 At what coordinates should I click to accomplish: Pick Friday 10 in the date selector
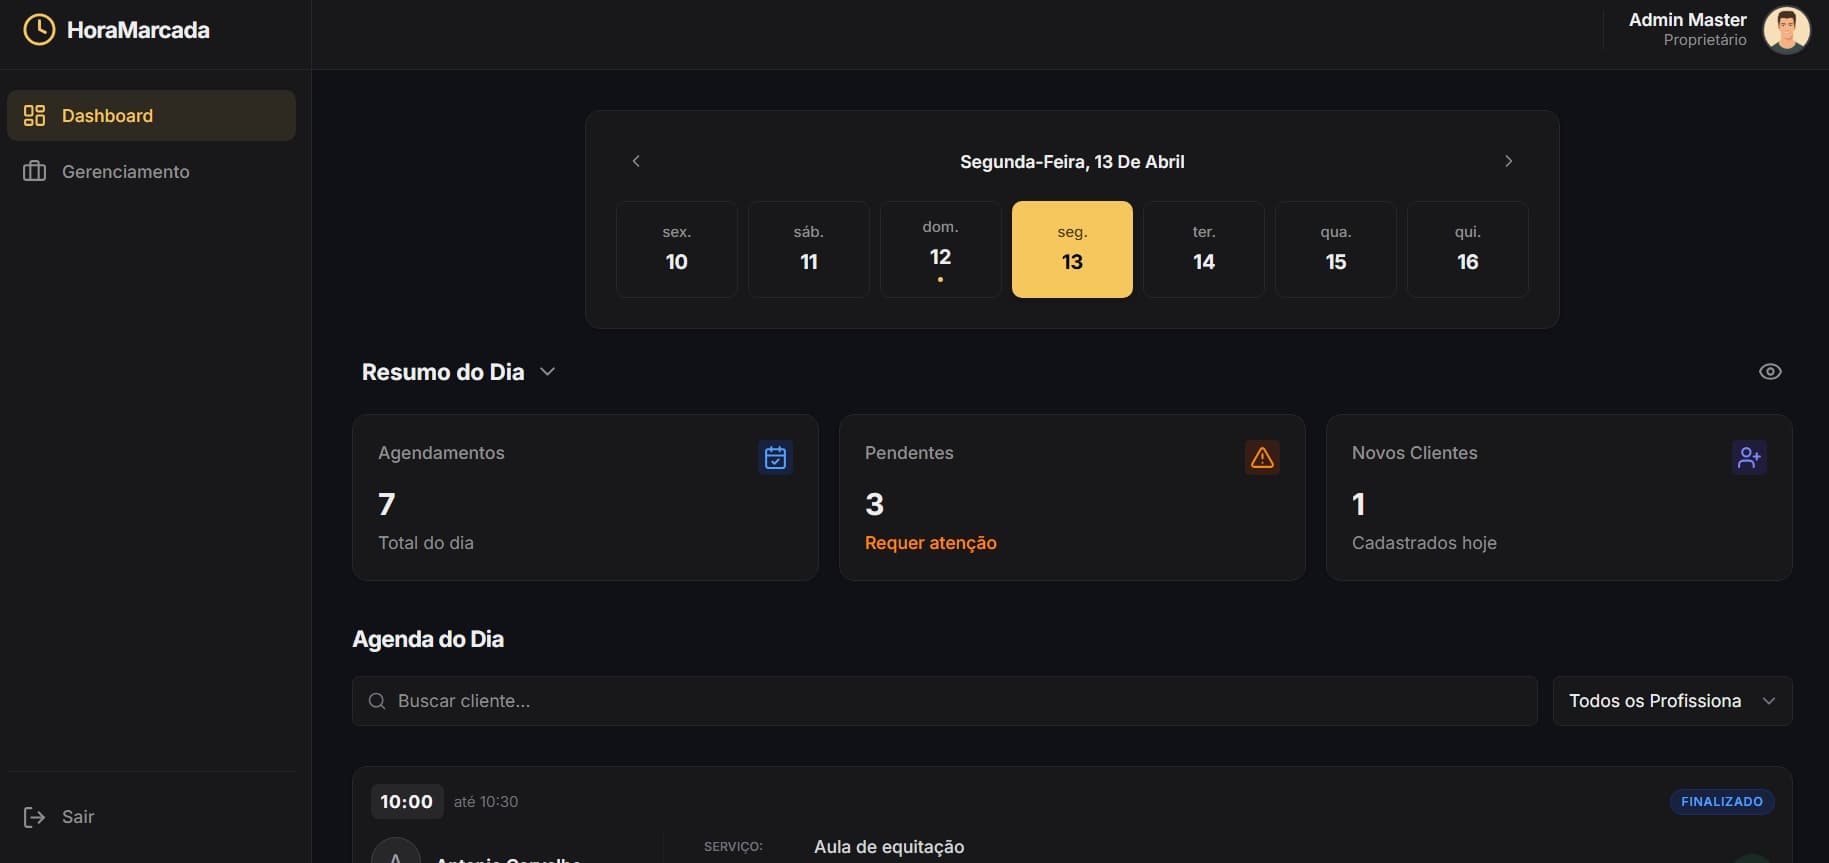pos(677,249)
